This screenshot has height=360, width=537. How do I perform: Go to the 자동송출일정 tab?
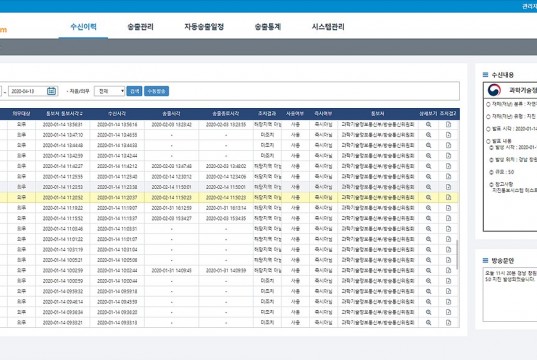point(204,27)
